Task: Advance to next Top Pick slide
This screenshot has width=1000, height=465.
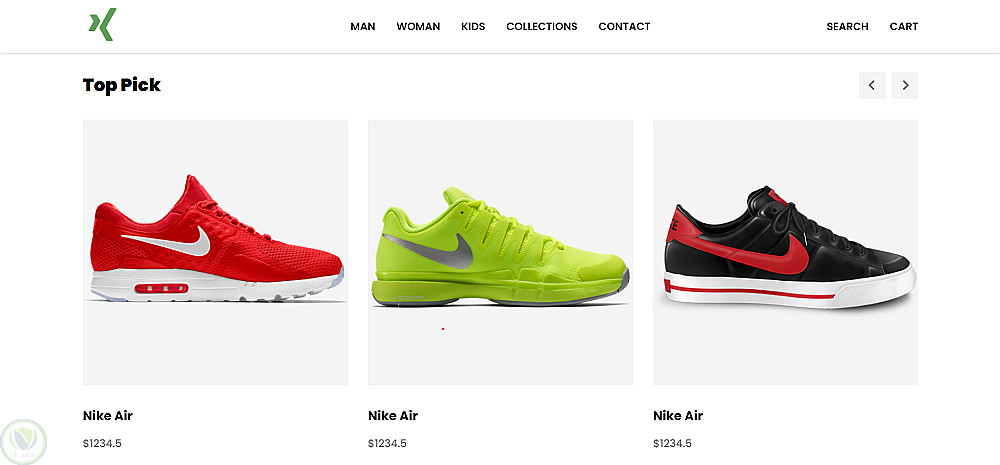Action: click(904, 85)
